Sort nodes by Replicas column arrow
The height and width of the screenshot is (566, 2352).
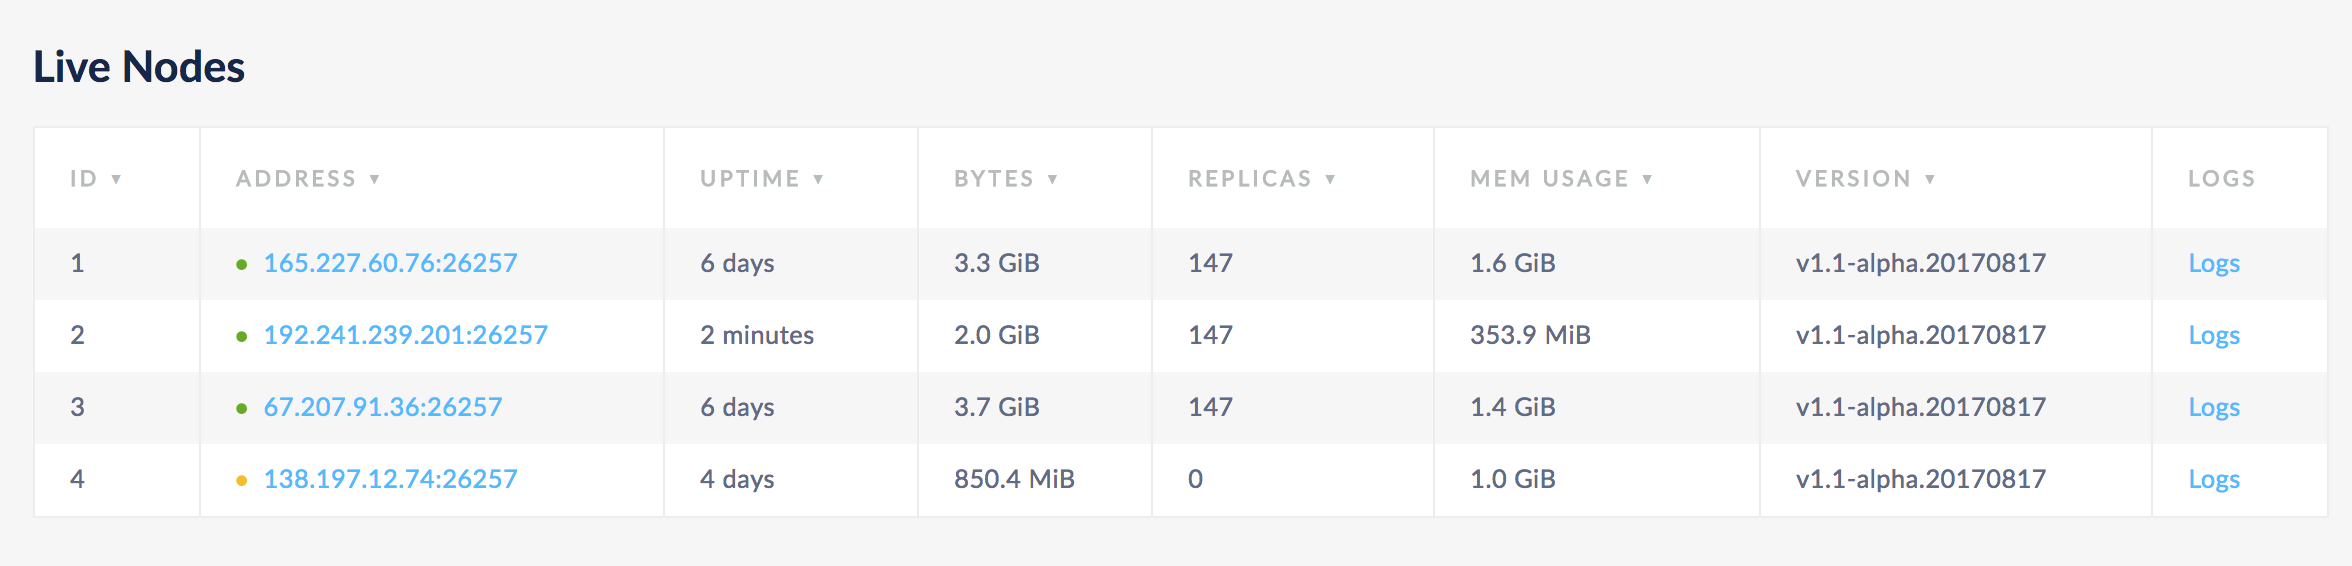click(1330, 179)
